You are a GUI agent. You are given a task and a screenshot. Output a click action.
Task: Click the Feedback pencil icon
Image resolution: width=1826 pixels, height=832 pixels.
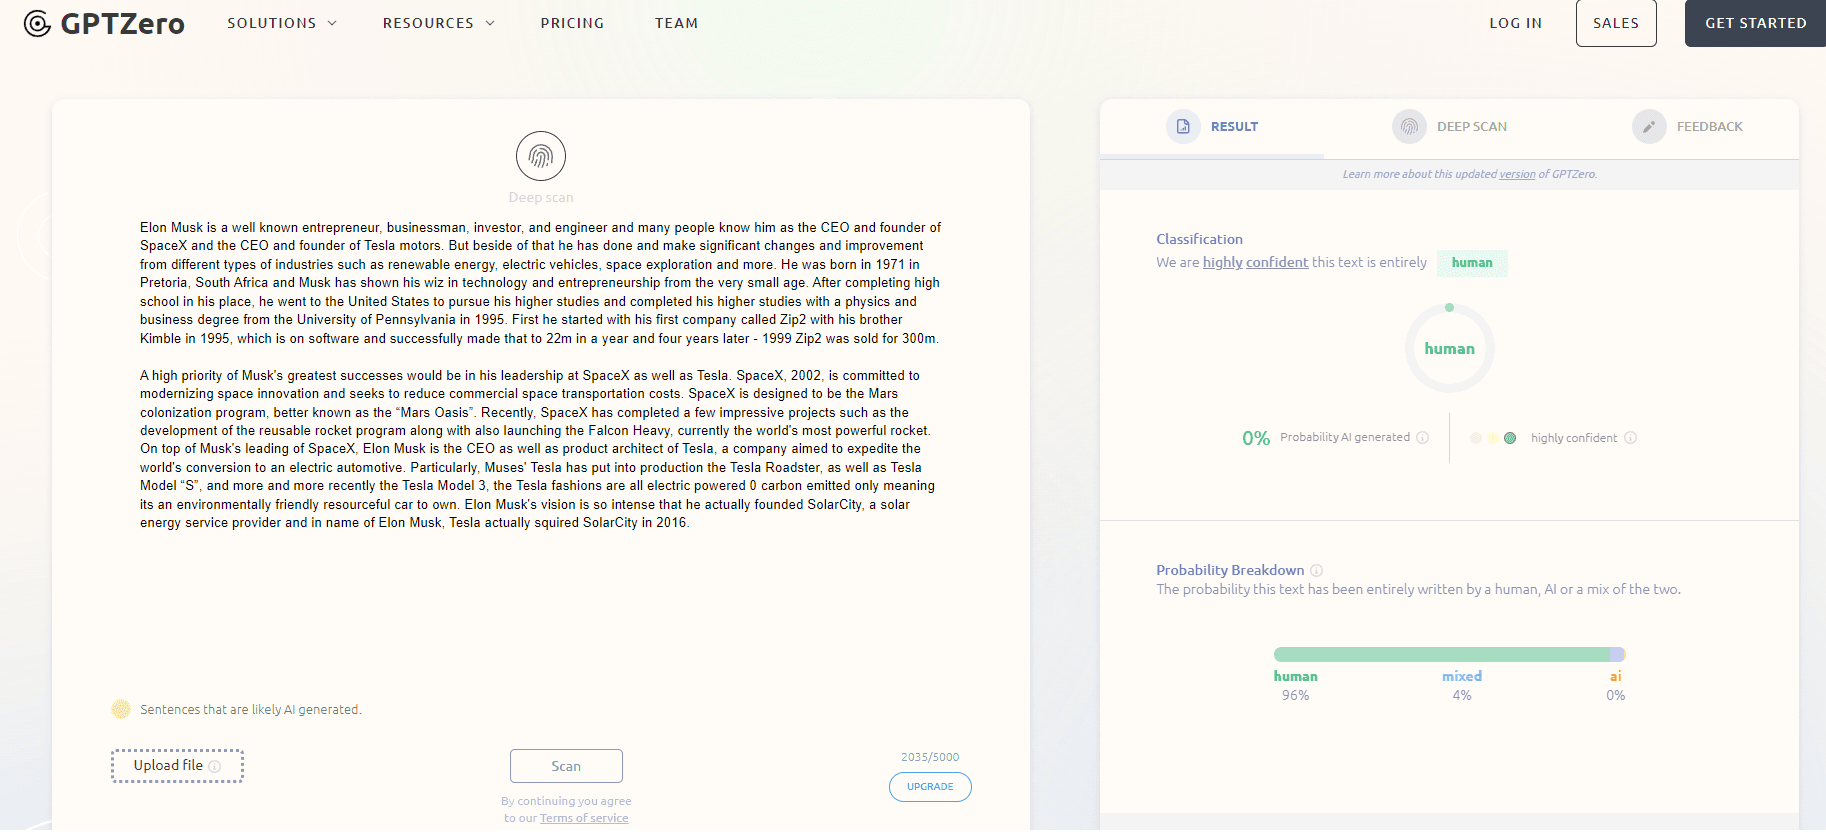point(1649,127)
